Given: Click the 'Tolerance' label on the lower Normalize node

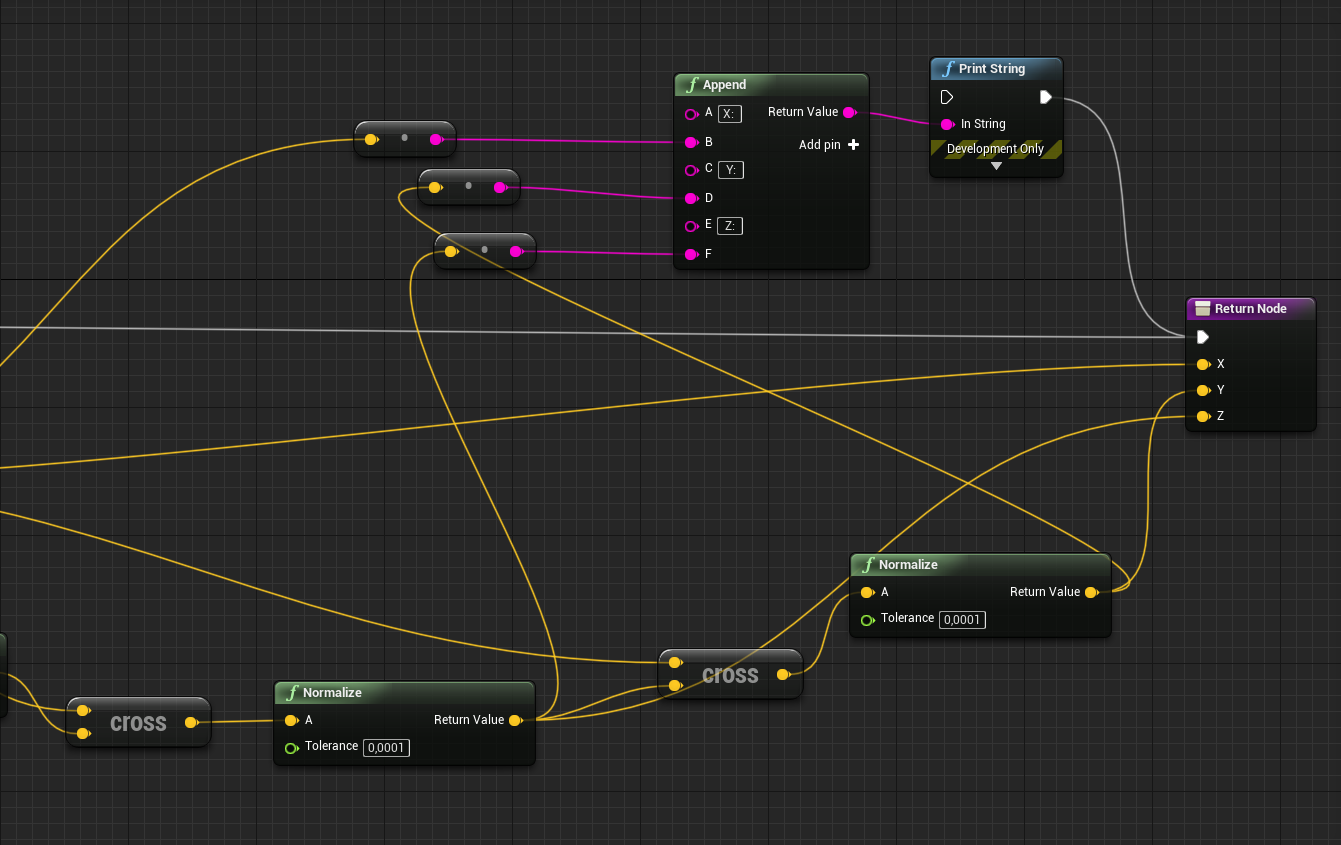Looking at the screenshot, I should pyautogui.click(x=331, y=747).
